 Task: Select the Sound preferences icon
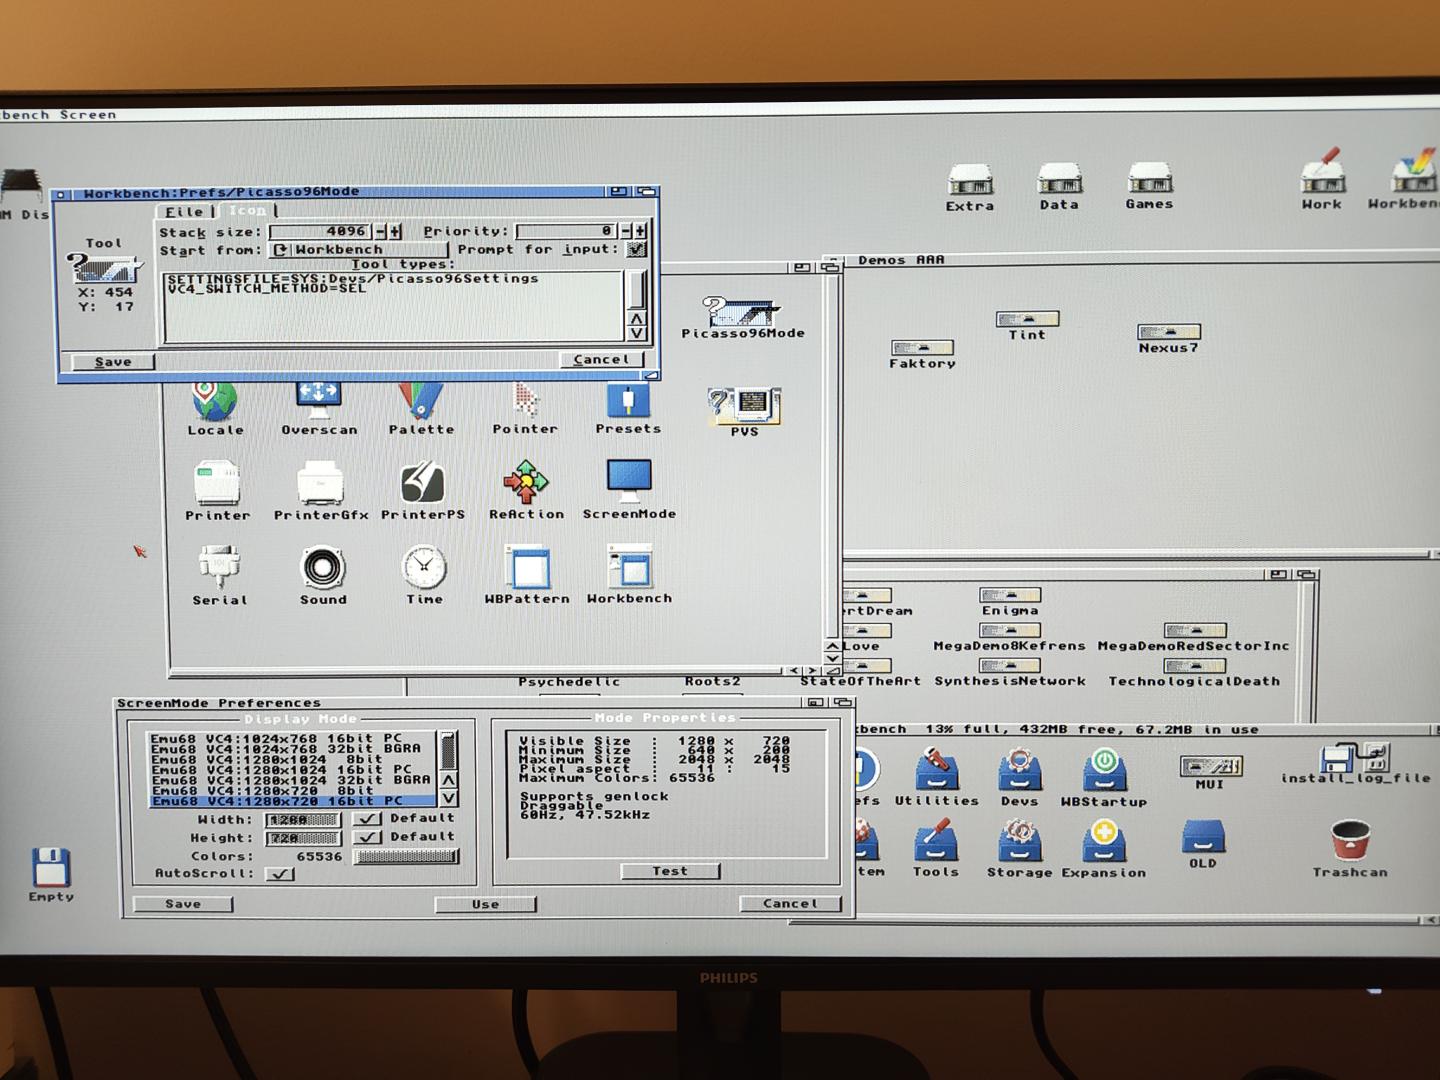pos(323,568)
